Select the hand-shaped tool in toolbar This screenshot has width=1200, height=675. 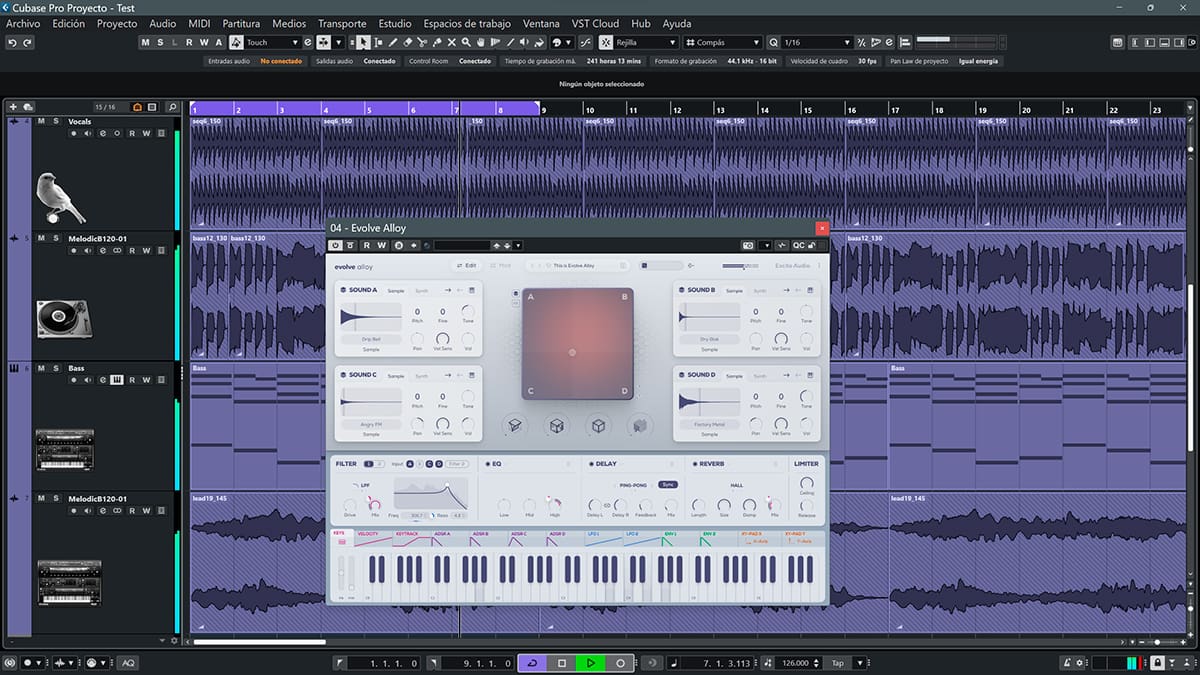point(482,43)
